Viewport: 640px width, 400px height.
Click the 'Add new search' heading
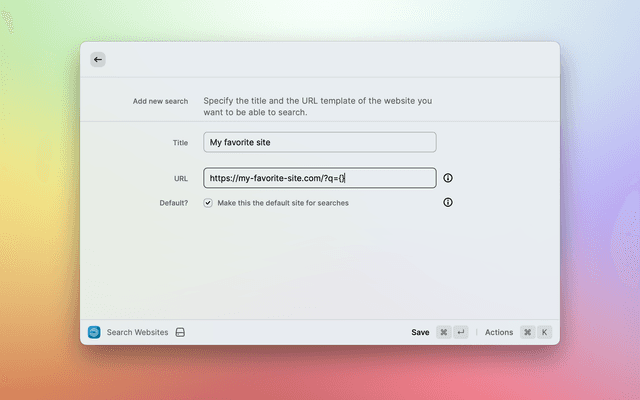[x=160, y=101]
